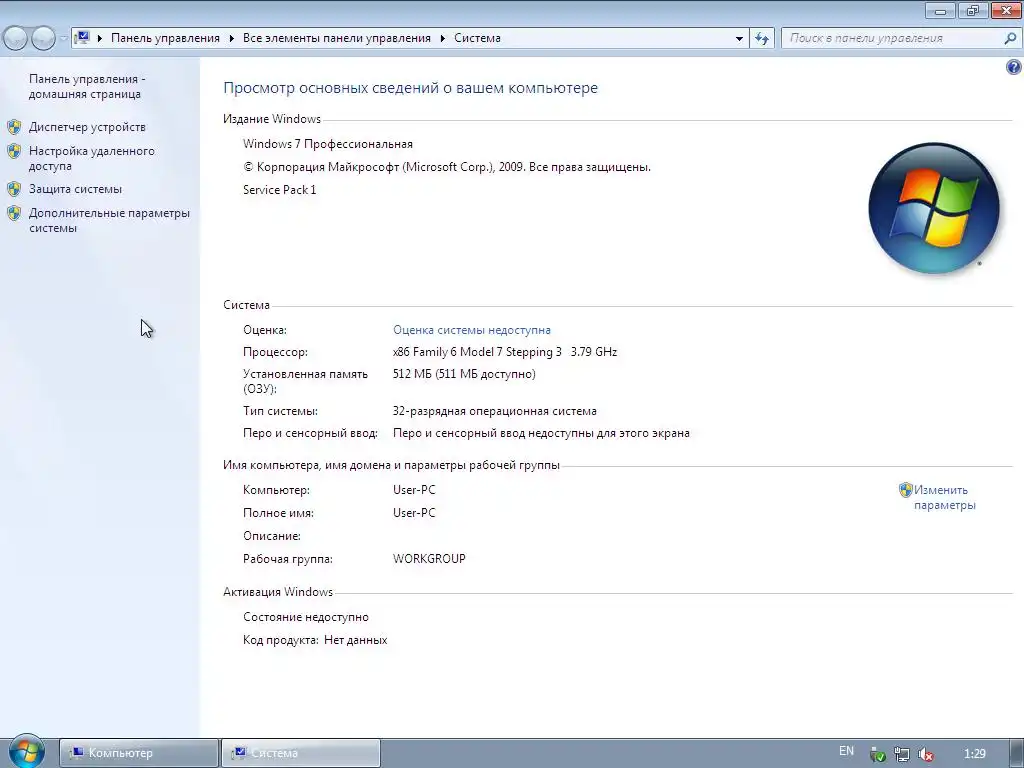Open Защита системы link
The image size is (1024, 768).
coord(75,189)
